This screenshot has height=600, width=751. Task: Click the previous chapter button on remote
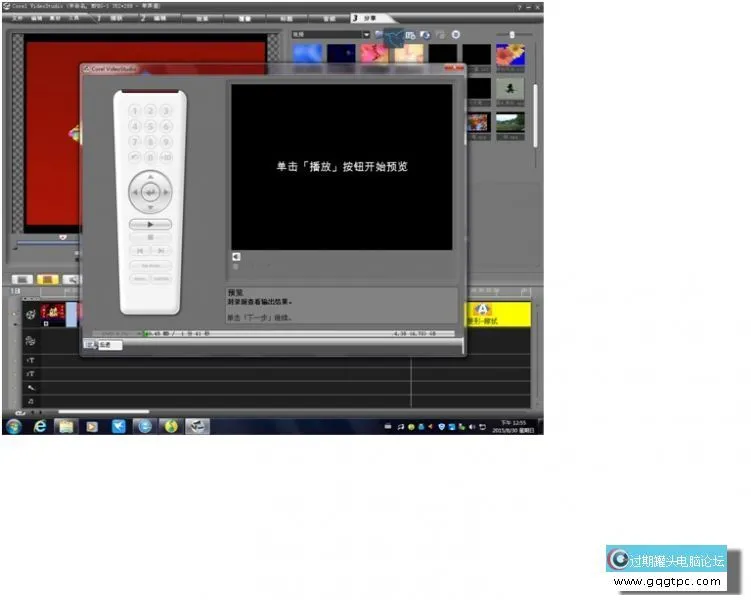(x=140, y=250)
